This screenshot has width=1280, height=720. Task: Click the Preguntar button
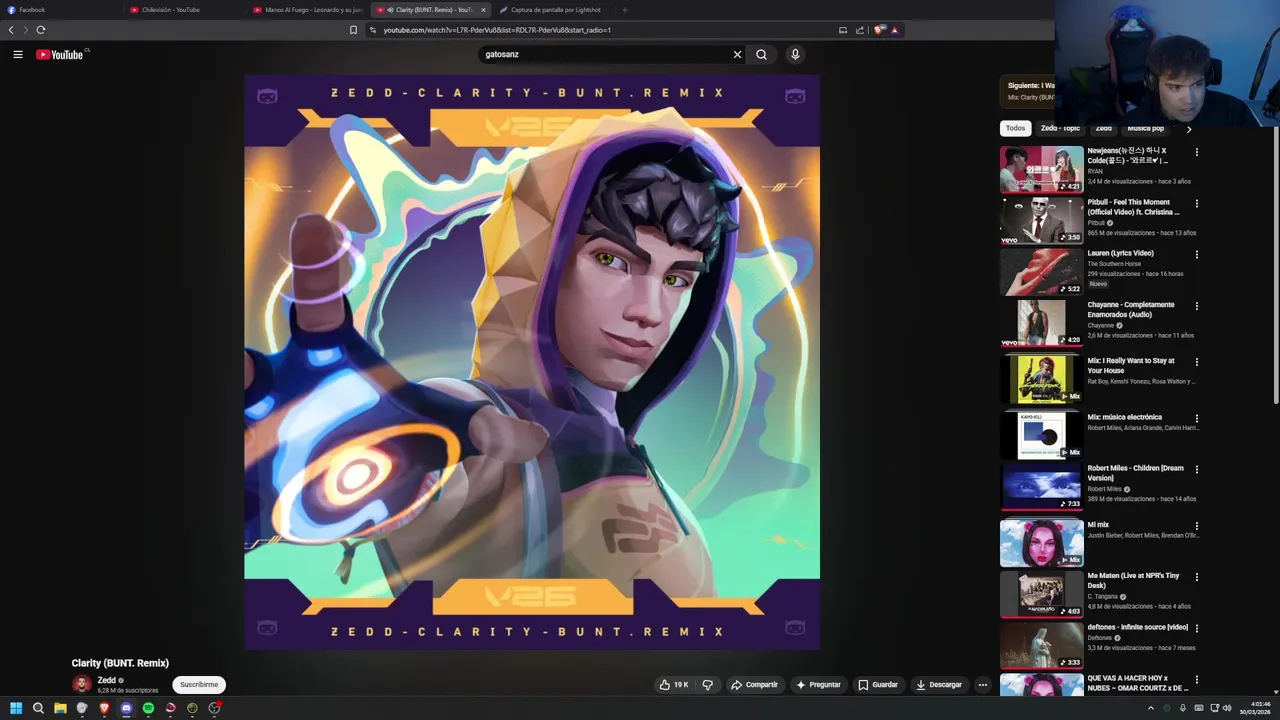818,685
